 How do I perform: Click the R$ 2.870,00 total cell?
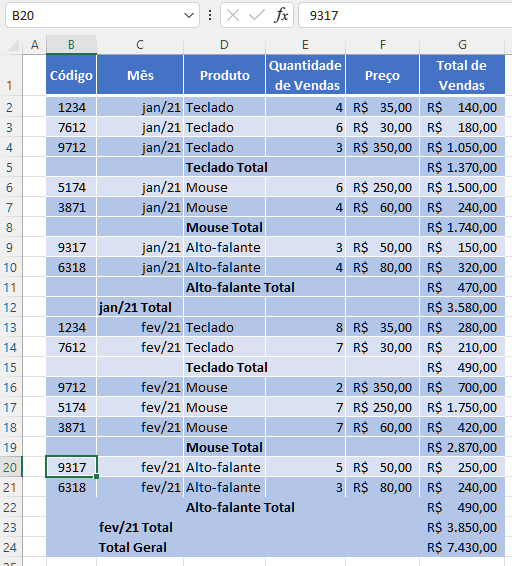point(462,448)
